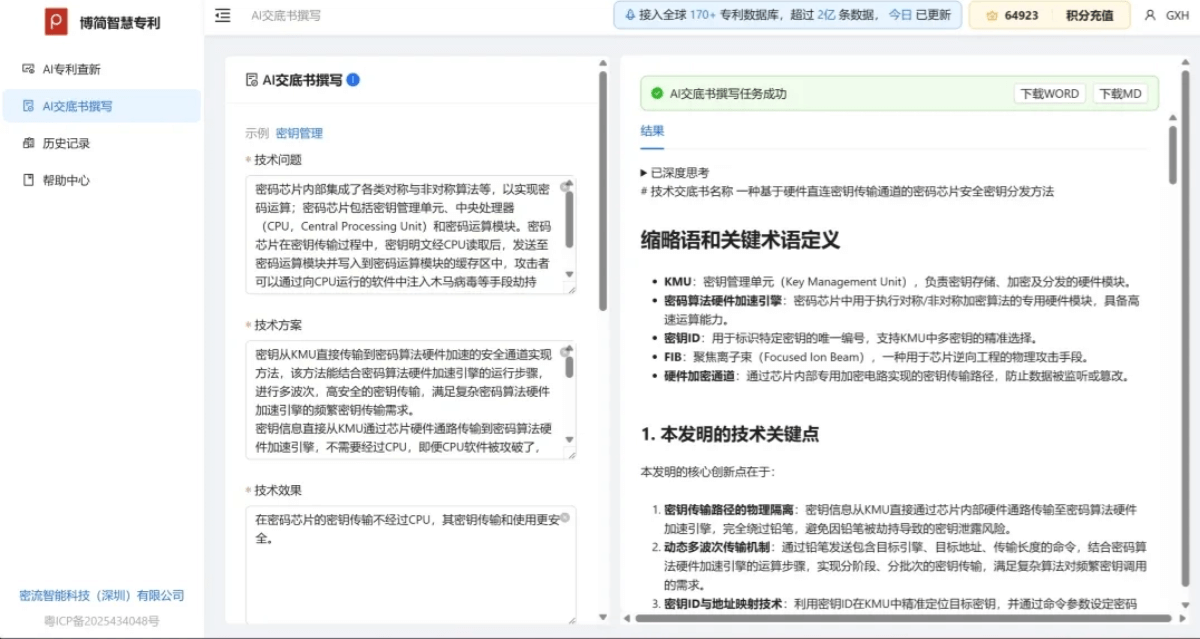Open 帮助中心 in the sidebar
1200x639 pixels.
click(66, 180)
